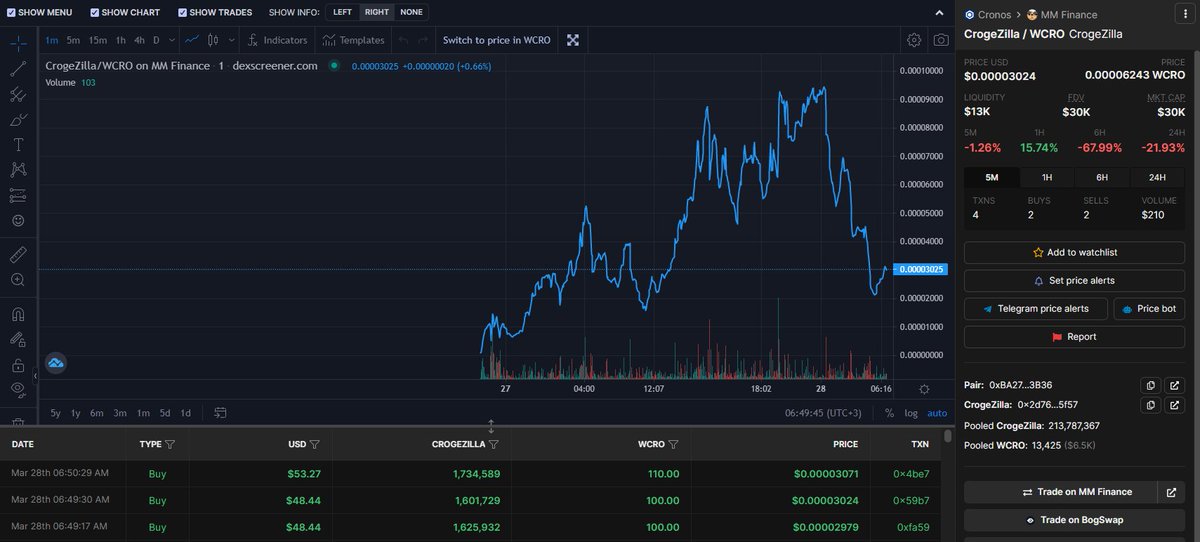
Task: Open time axis settings gear icon
Action: click(x=924, y=389)
